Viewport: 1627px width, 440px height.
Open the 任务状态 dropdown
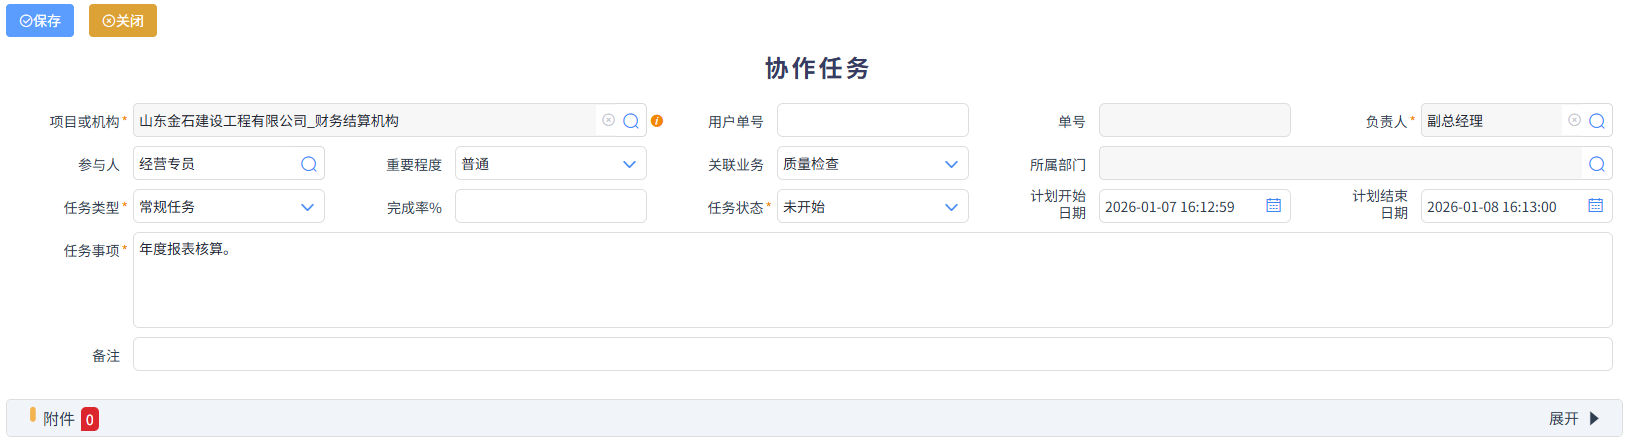pos(951,207)
